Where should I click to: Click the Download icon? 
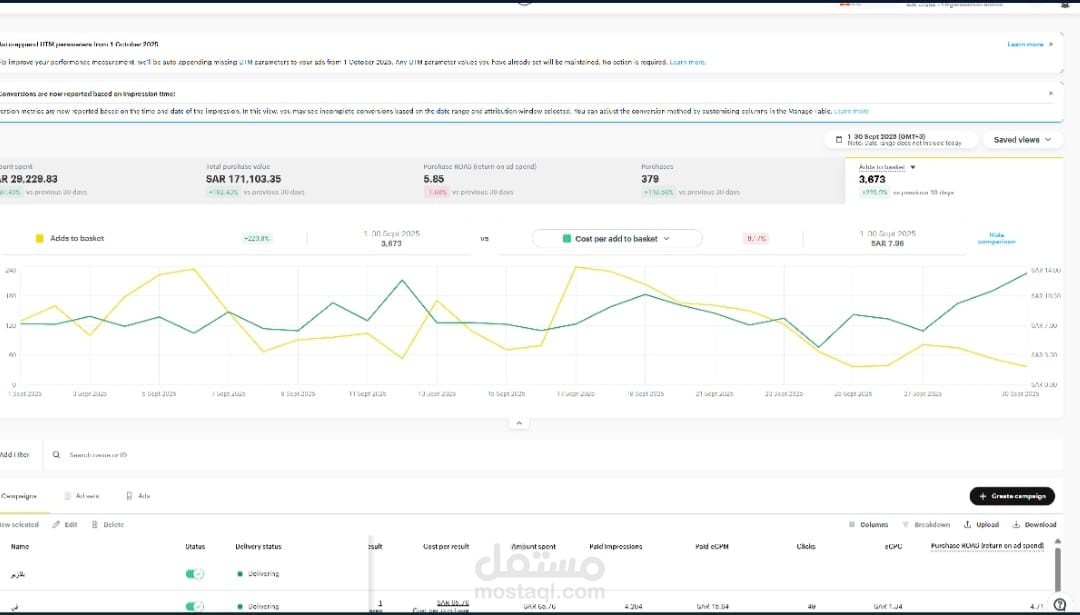pyautogui.click(x=1016, y=525)
